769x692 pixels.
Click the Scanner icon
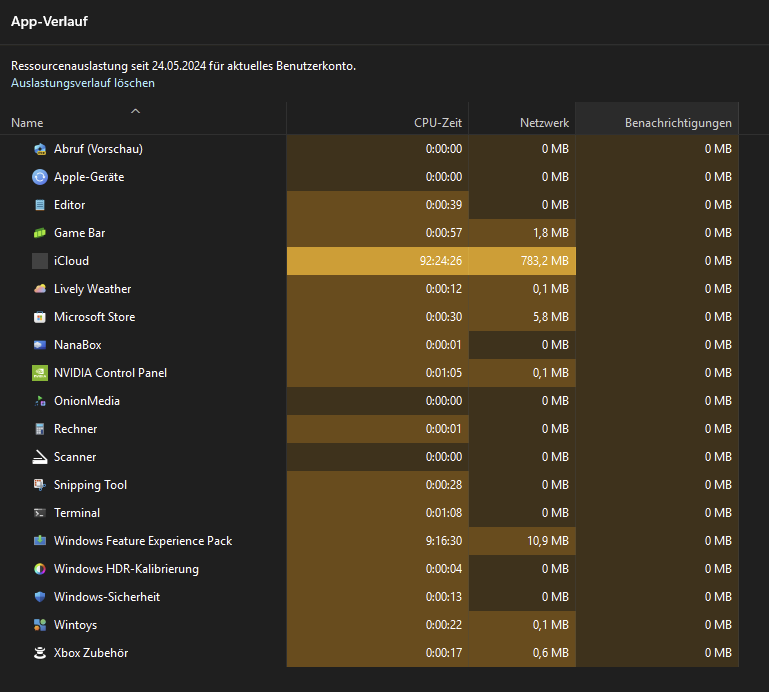[40, 457]
